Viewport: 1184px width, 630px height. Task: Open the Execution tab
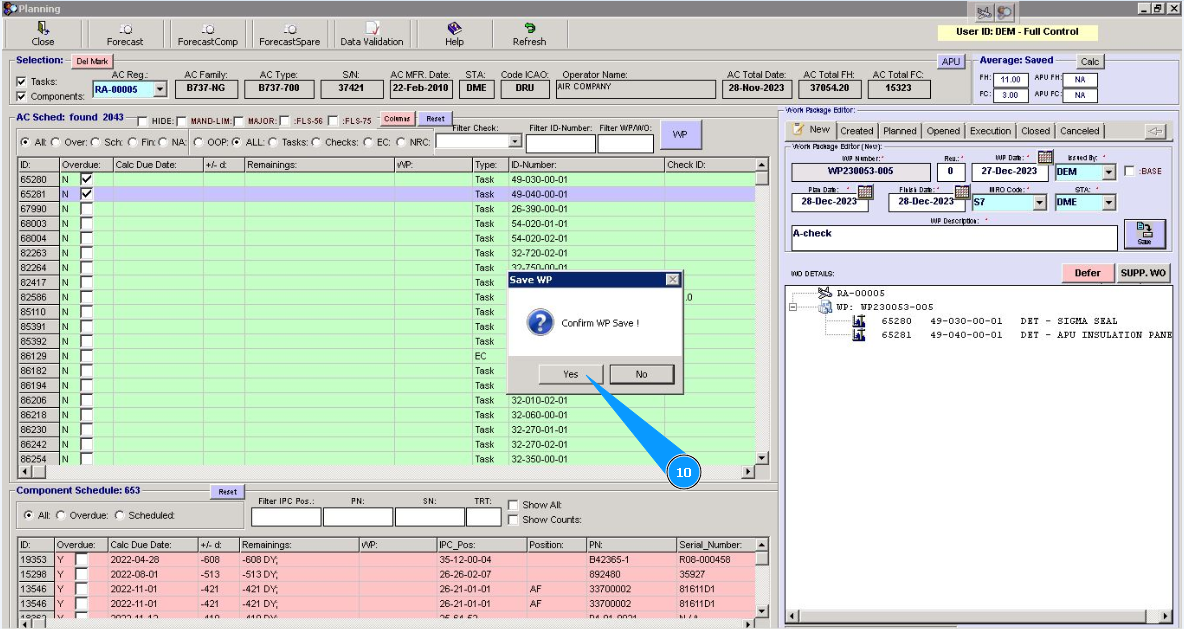[x=990, y=131]
